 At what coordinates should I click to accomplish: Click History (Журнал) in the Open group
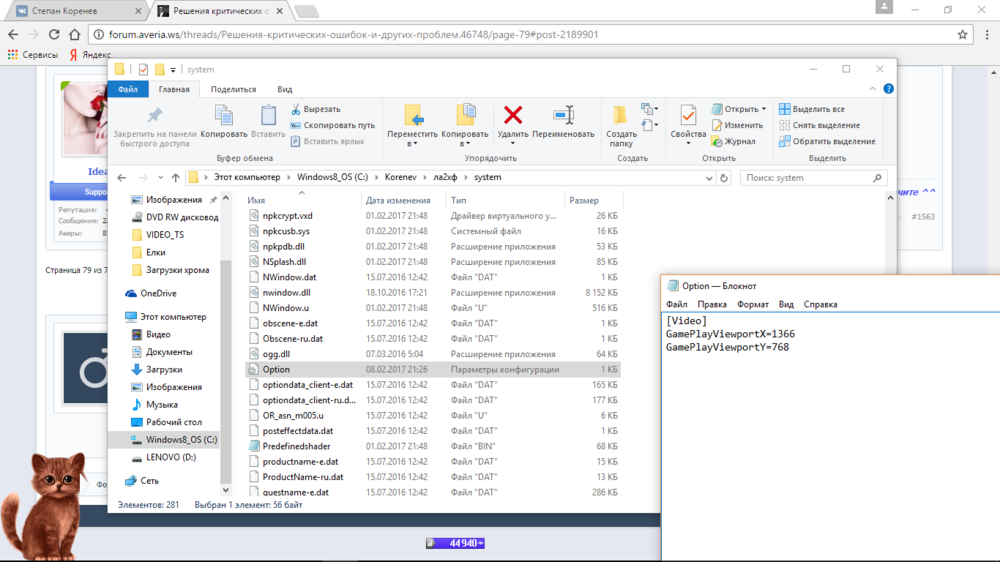[739, 141]
